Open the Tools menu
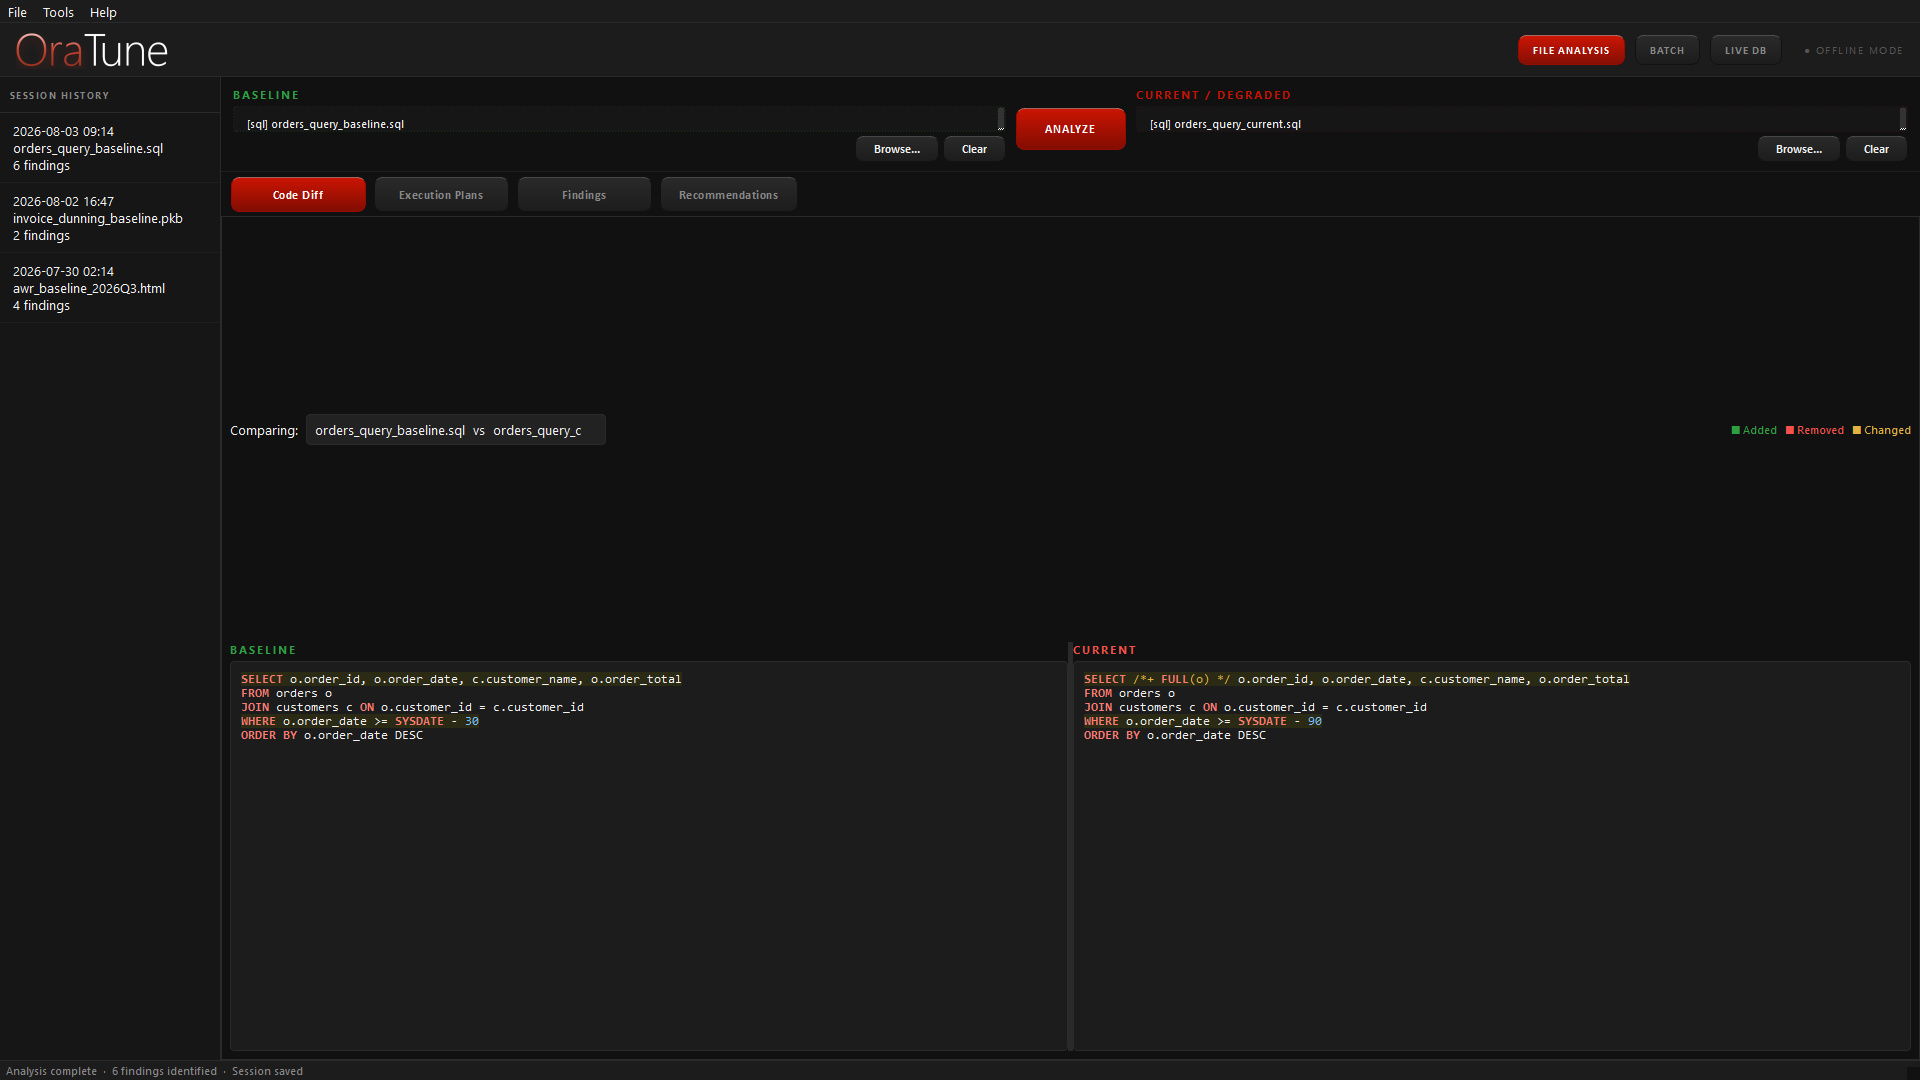 pos(58,12)
